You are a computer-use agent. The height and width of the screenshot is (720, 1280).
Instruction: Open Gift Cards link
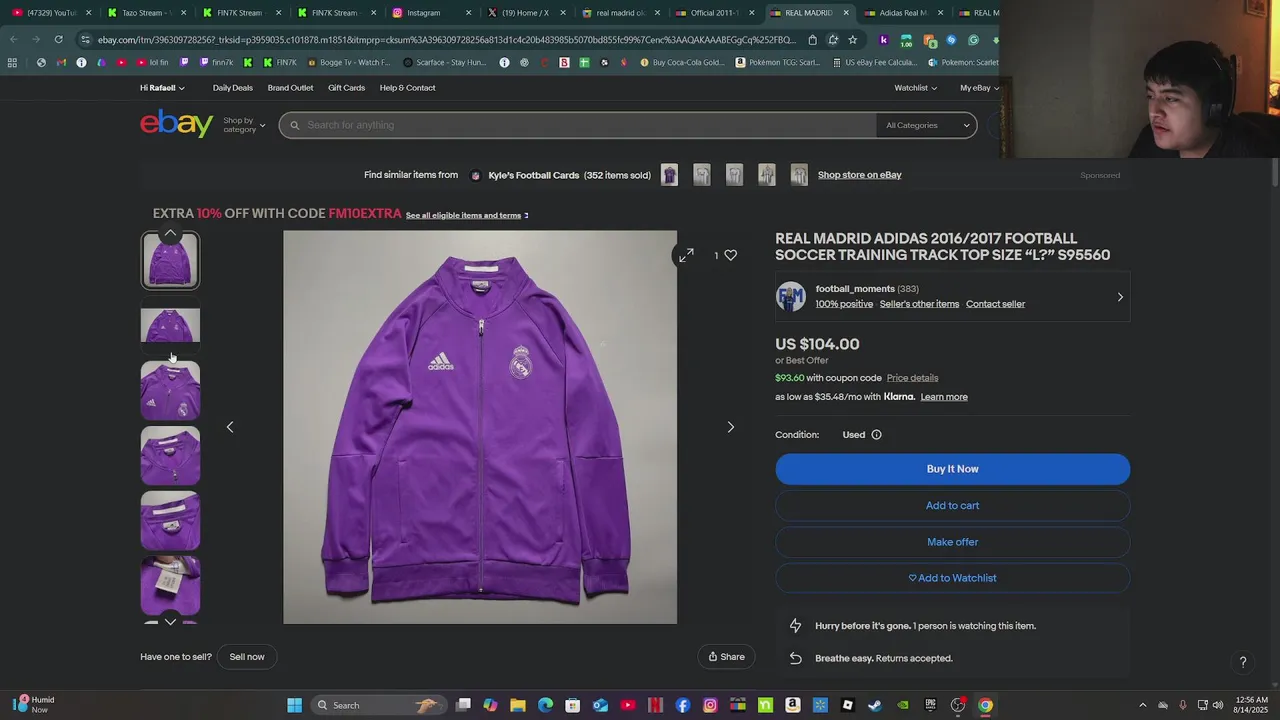pyautogui.click(x=346, y=88)
